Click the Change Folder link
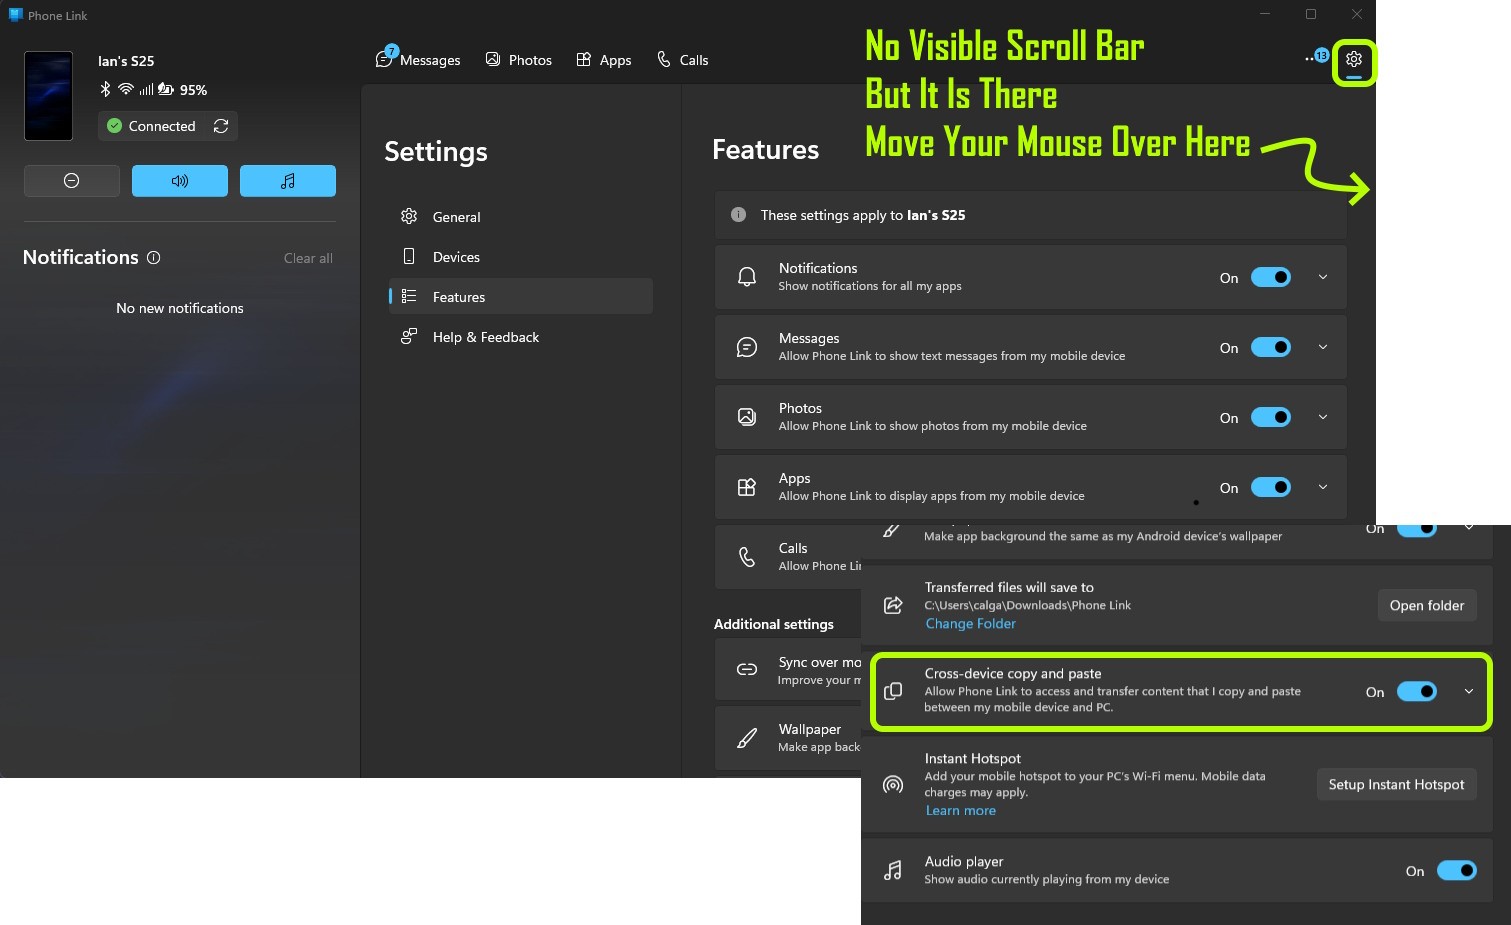Screen dimensions: 1511x925 pyautogui.click(x=970, y=624)
